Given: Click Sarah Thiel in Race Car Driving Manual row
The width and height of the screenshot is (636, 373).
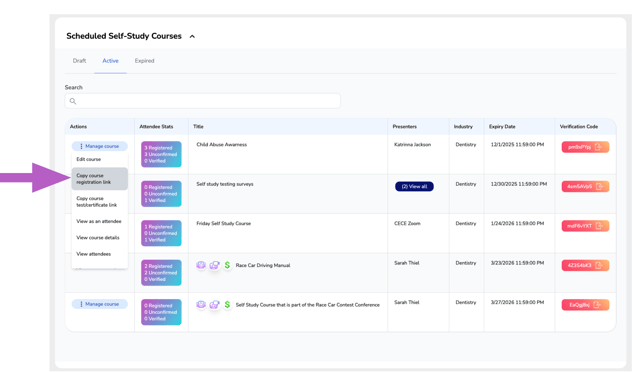Looking at the screenshot, I should (x=406, y=263).
